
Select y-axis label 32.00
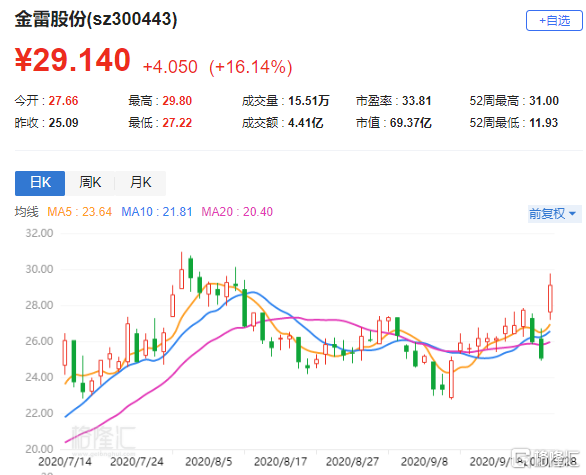pyautogui.click(x=39, y=233)
